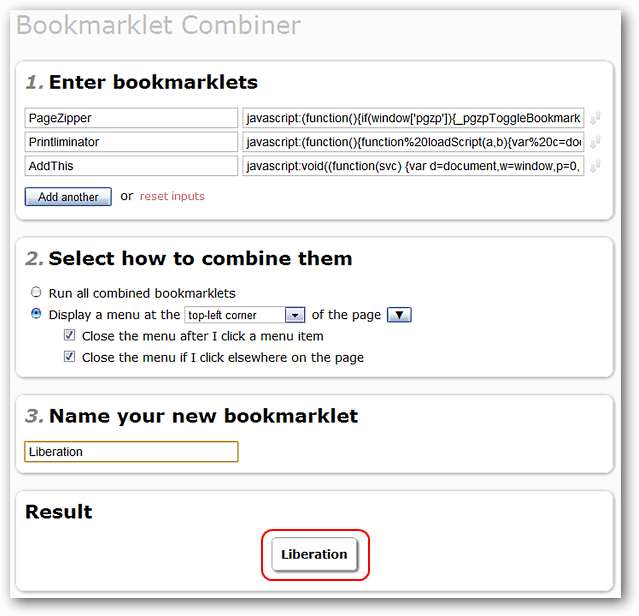Open the 'top-left corner' position dropdown
639x616 pixels.
pos(245,315)
